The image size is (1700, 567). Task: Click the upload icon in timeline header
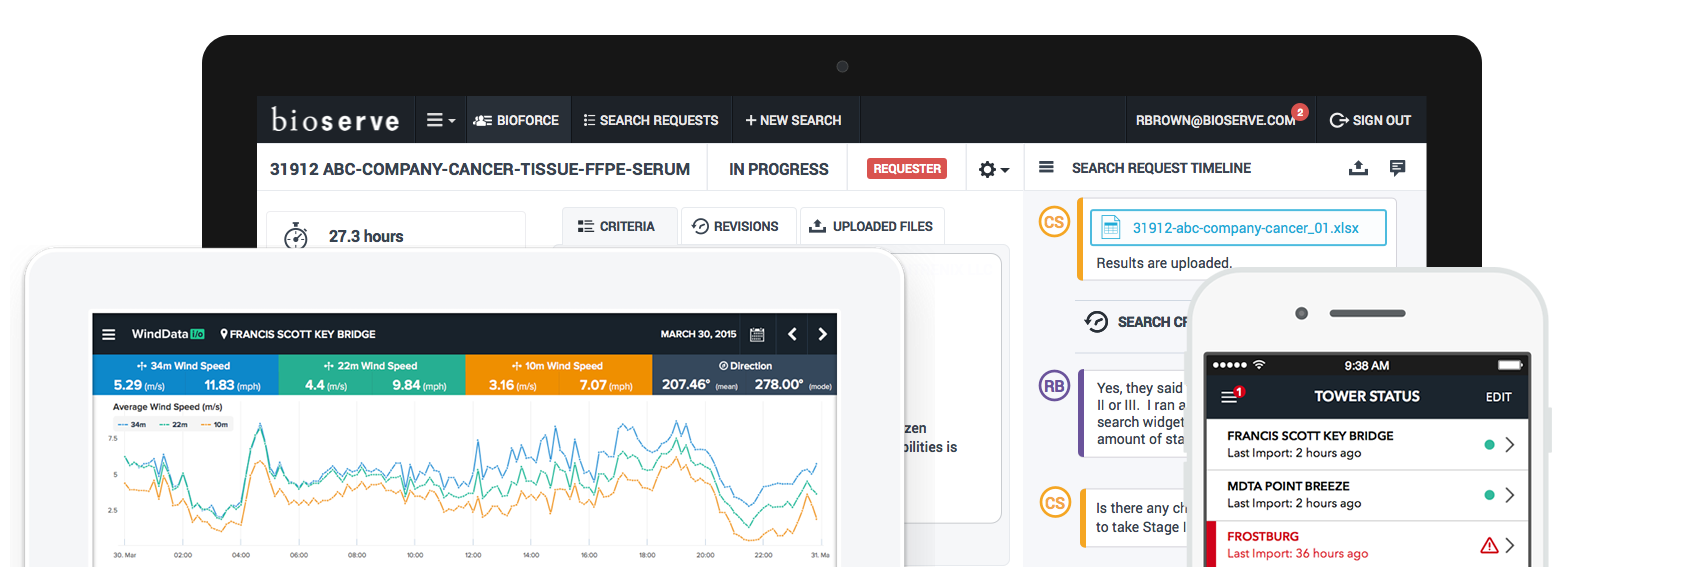pos(1358,167)
